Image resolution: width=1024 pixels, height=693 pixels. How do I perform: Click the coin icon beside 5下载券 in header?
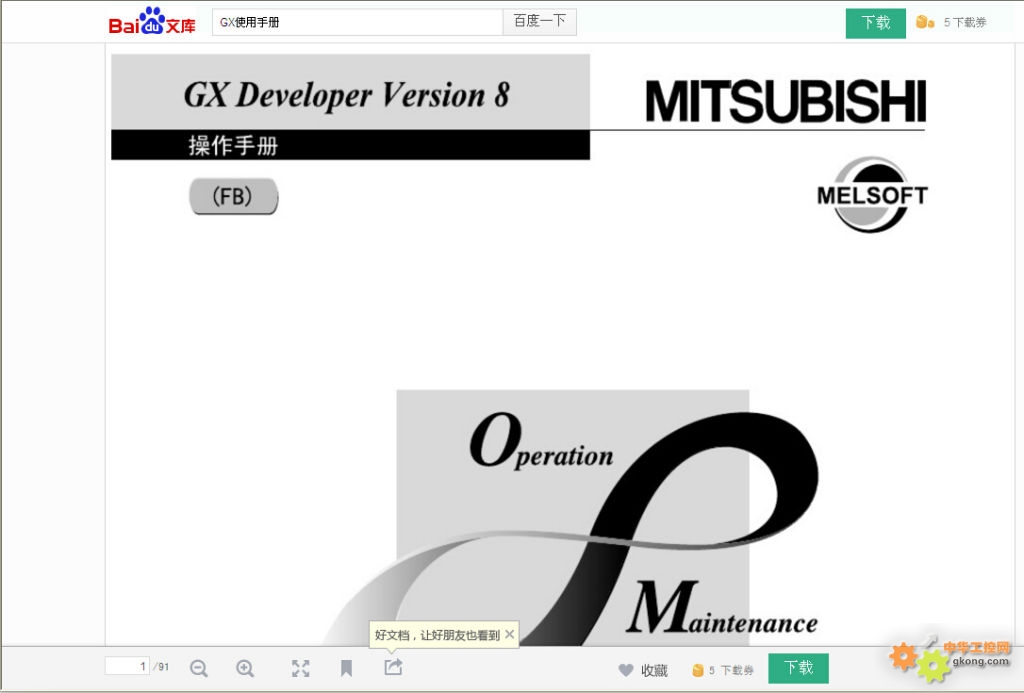925,22
